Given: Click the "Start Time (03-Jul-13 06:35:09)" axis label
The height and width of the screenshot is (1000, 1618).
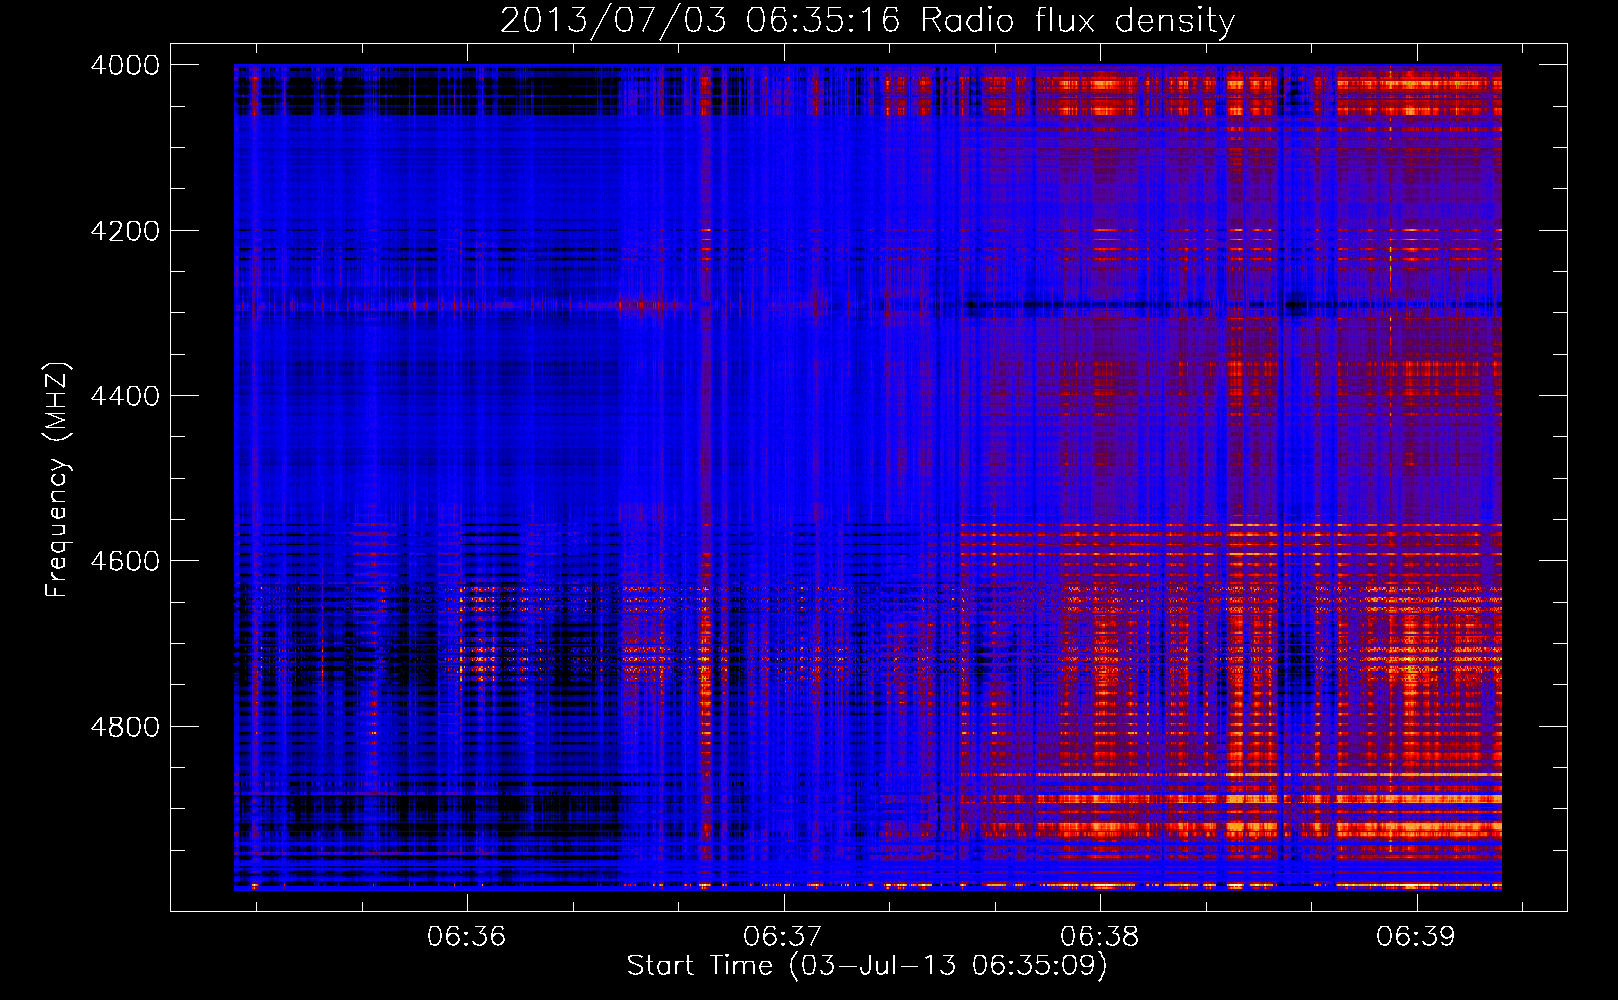Looking at the screenshot, I should [867, 966].
